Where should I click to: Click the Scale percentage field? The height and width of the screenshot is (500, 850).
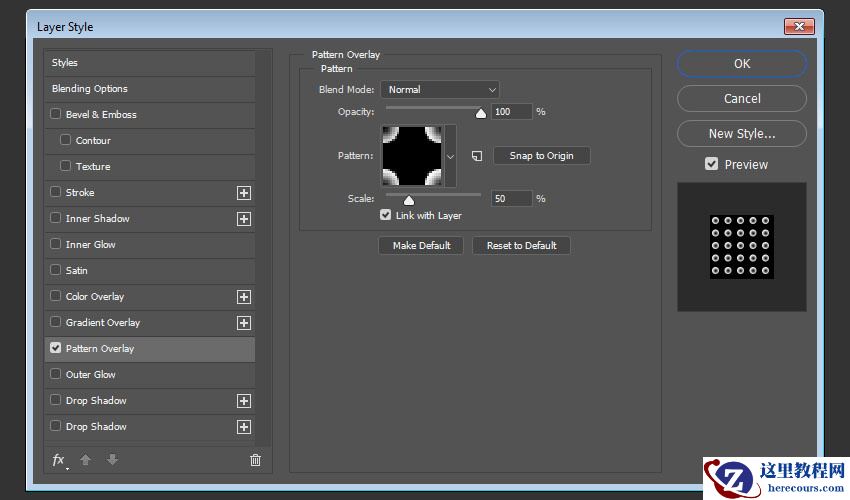click(511, 198)
